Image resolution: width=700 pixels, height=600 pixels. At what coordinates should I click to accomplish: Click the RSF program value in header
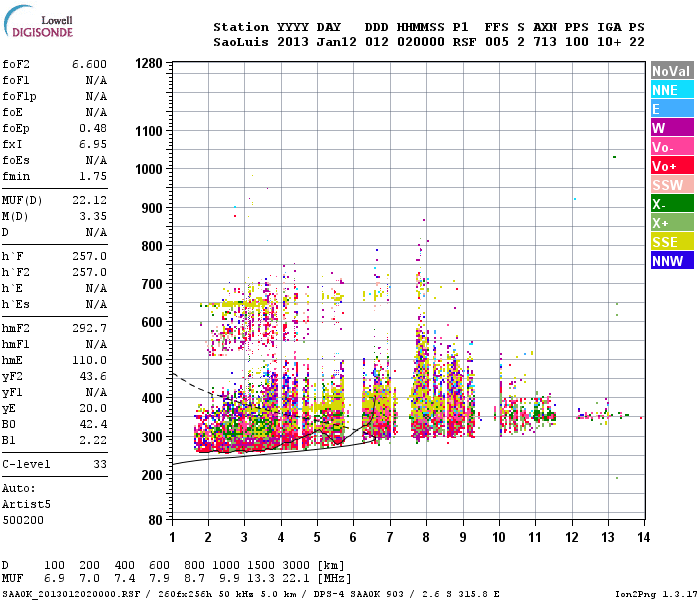pyautogui.click(x=464, y=42)
